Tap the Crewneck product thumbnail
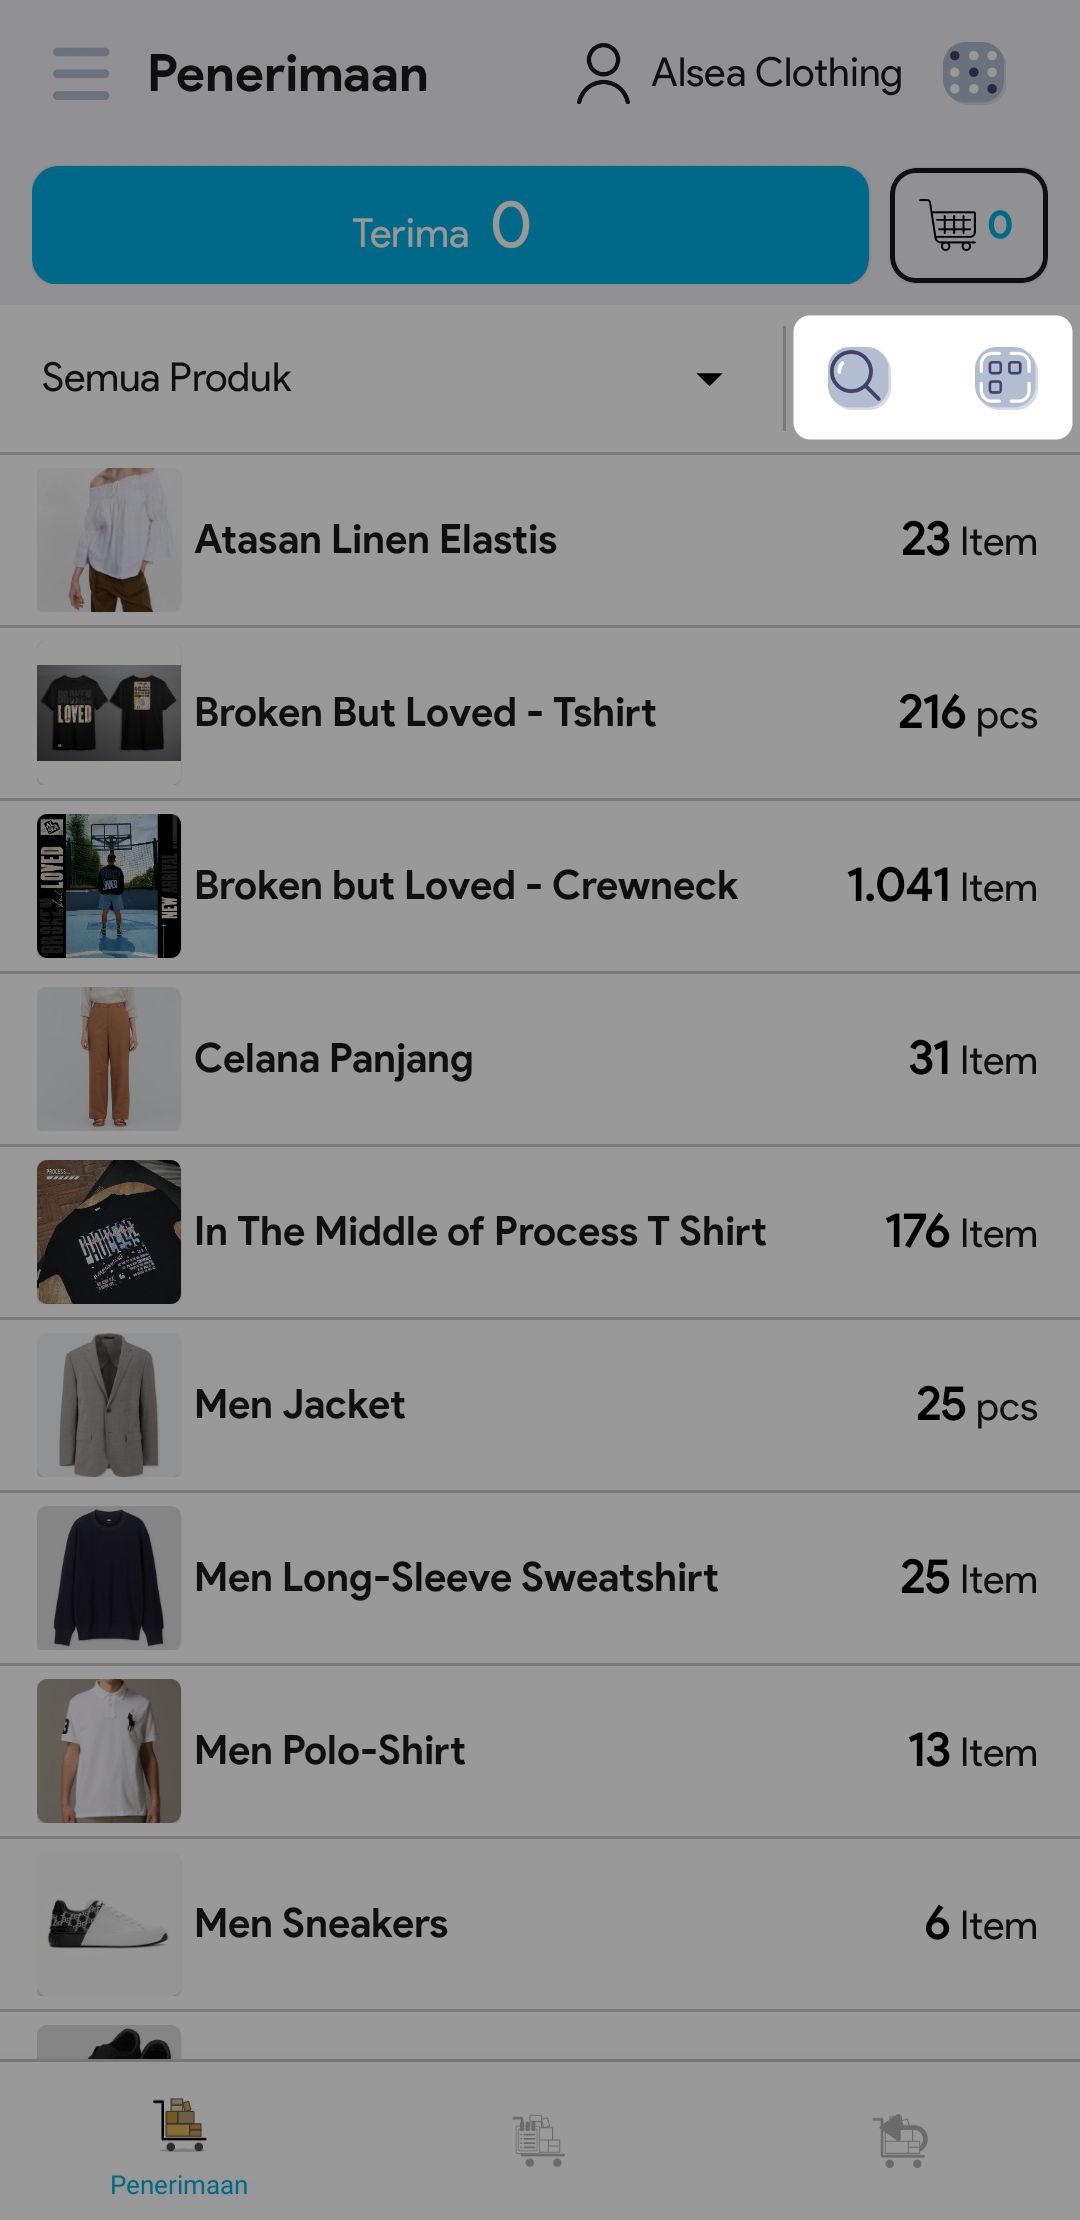Image resolution: width=1080 pixels, height=2220 pixels. 109,886
